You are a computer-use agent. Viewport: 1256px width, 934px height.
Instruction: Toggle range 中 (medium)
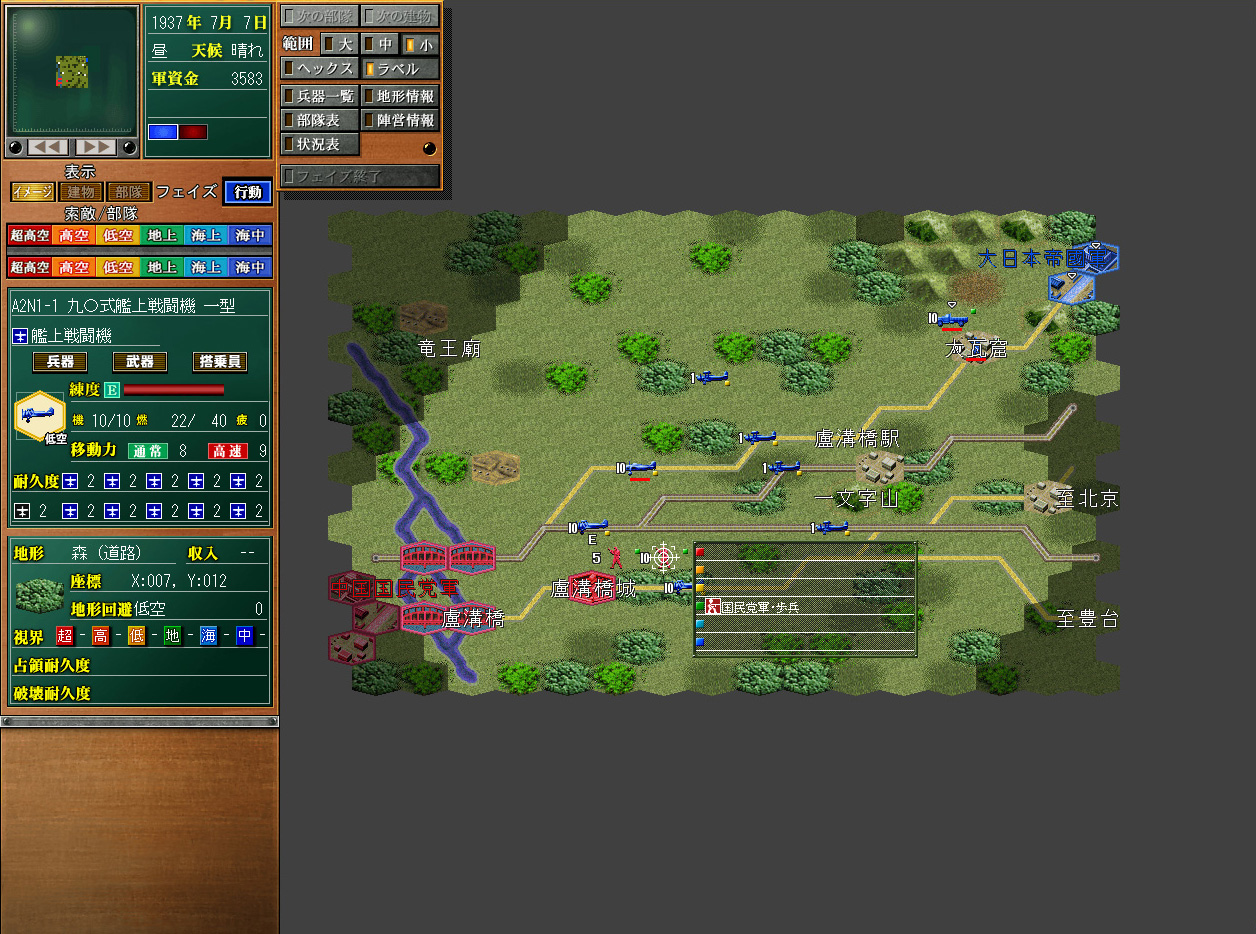tap(379, 44)
